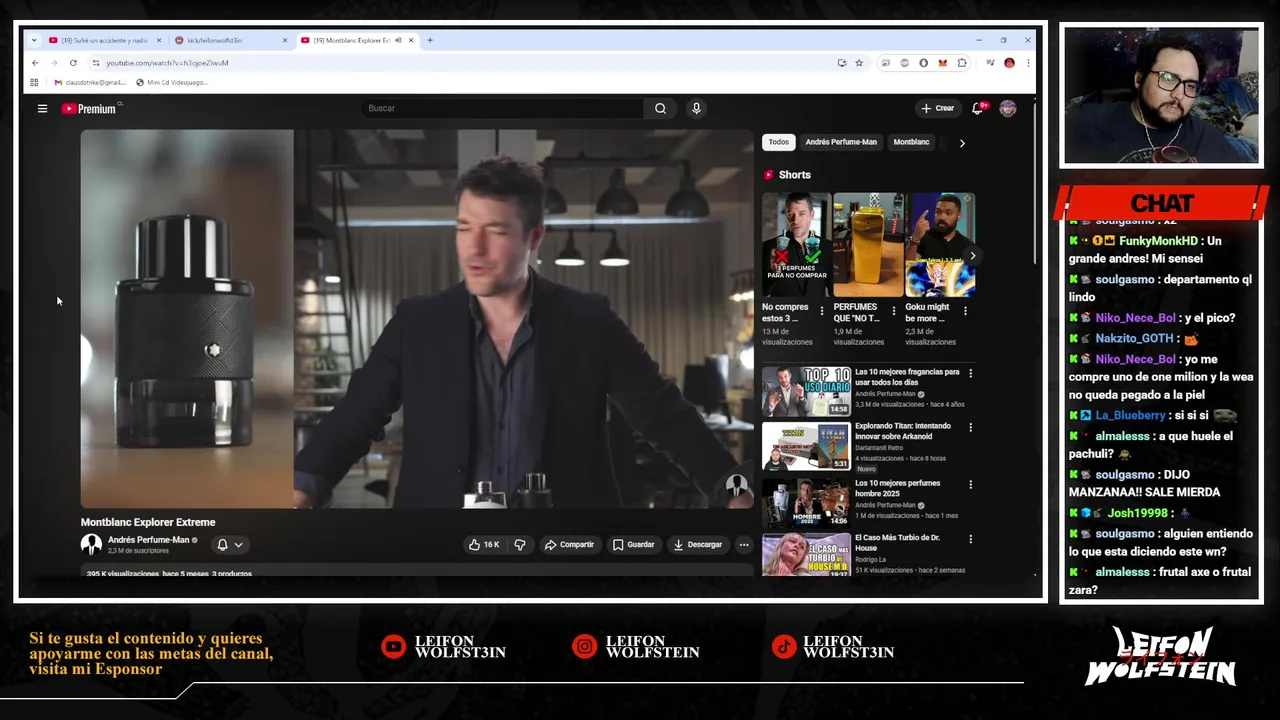
Task: Select the Montblanc filter chip
Action: 911,142
